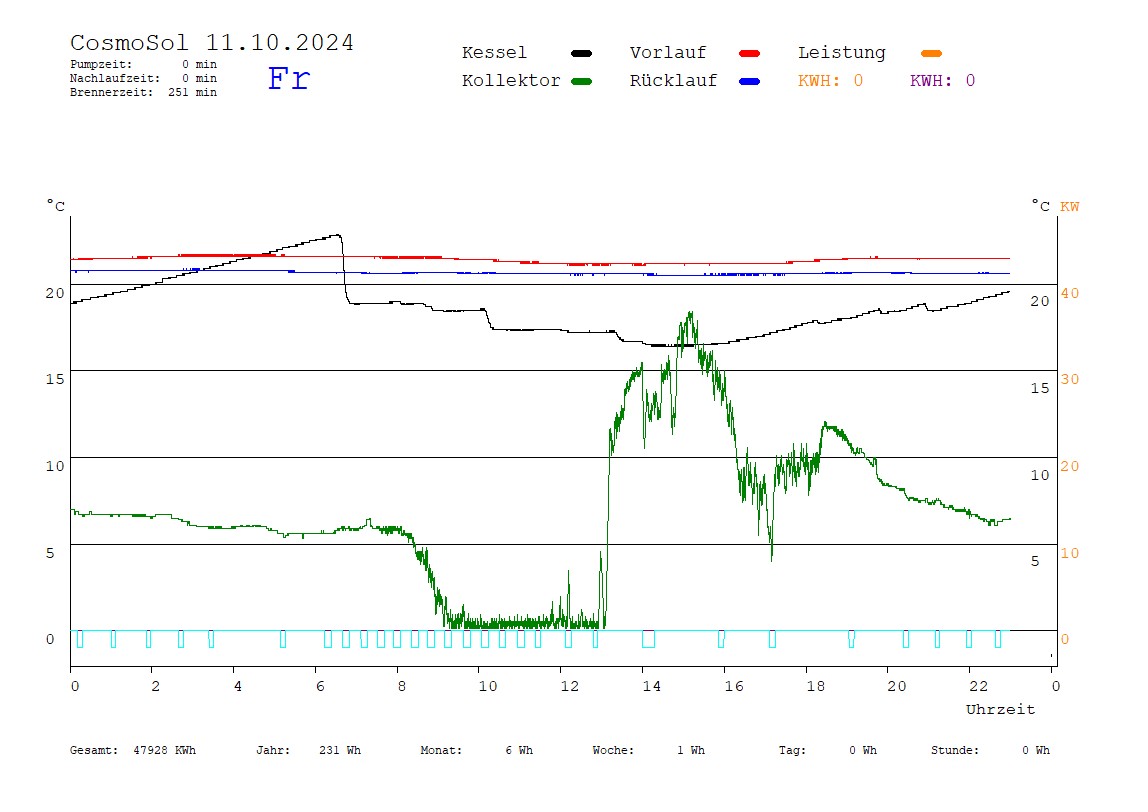Click the Jahr 231 Wh value

308,750
